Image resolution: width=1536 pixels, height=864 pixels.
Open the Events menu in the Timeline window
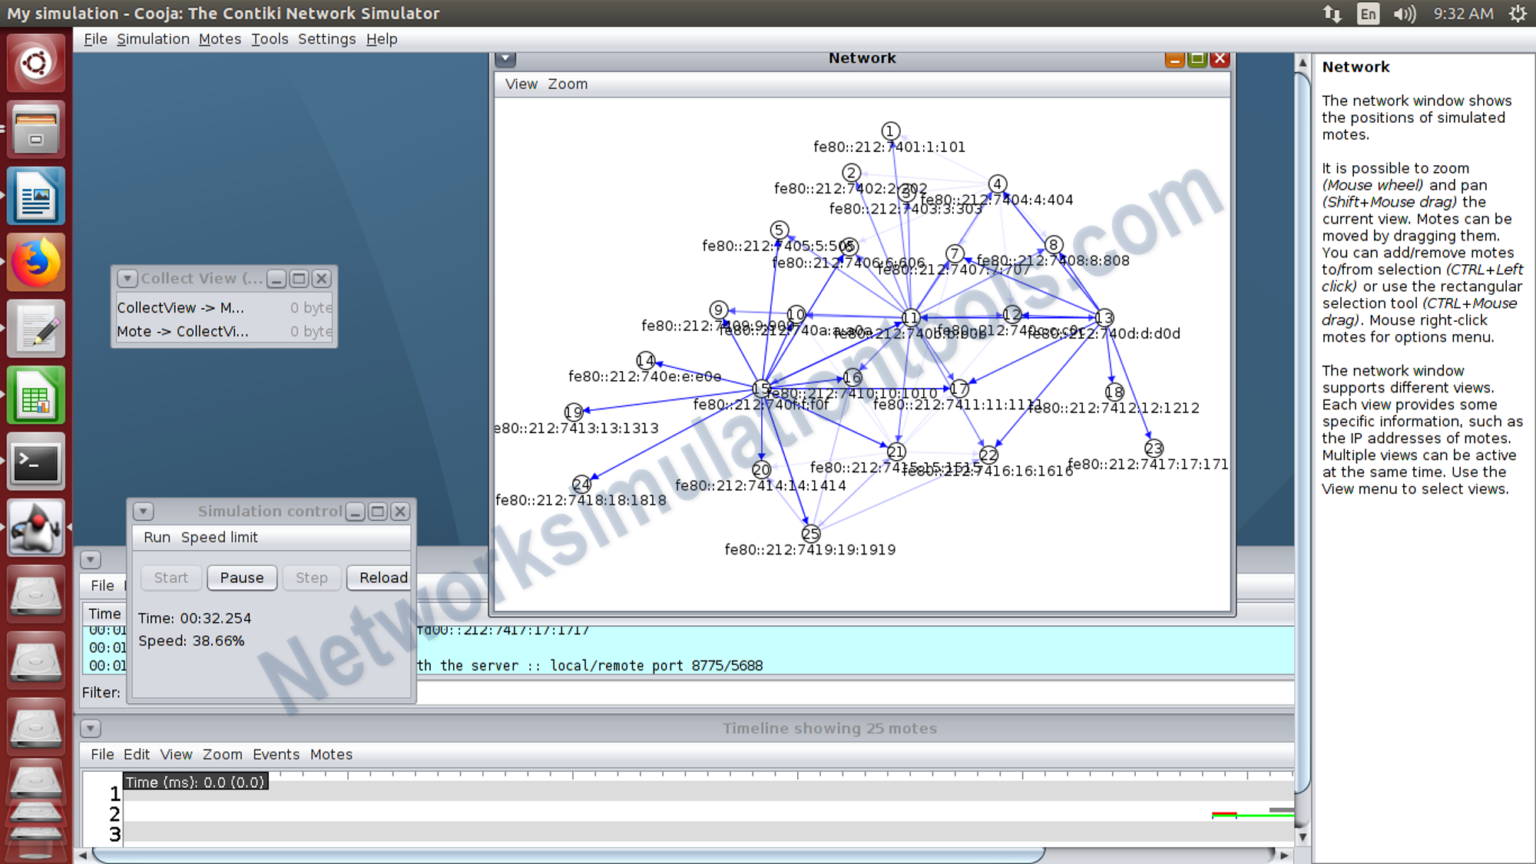pyautogui.click(x=276, y=754)
